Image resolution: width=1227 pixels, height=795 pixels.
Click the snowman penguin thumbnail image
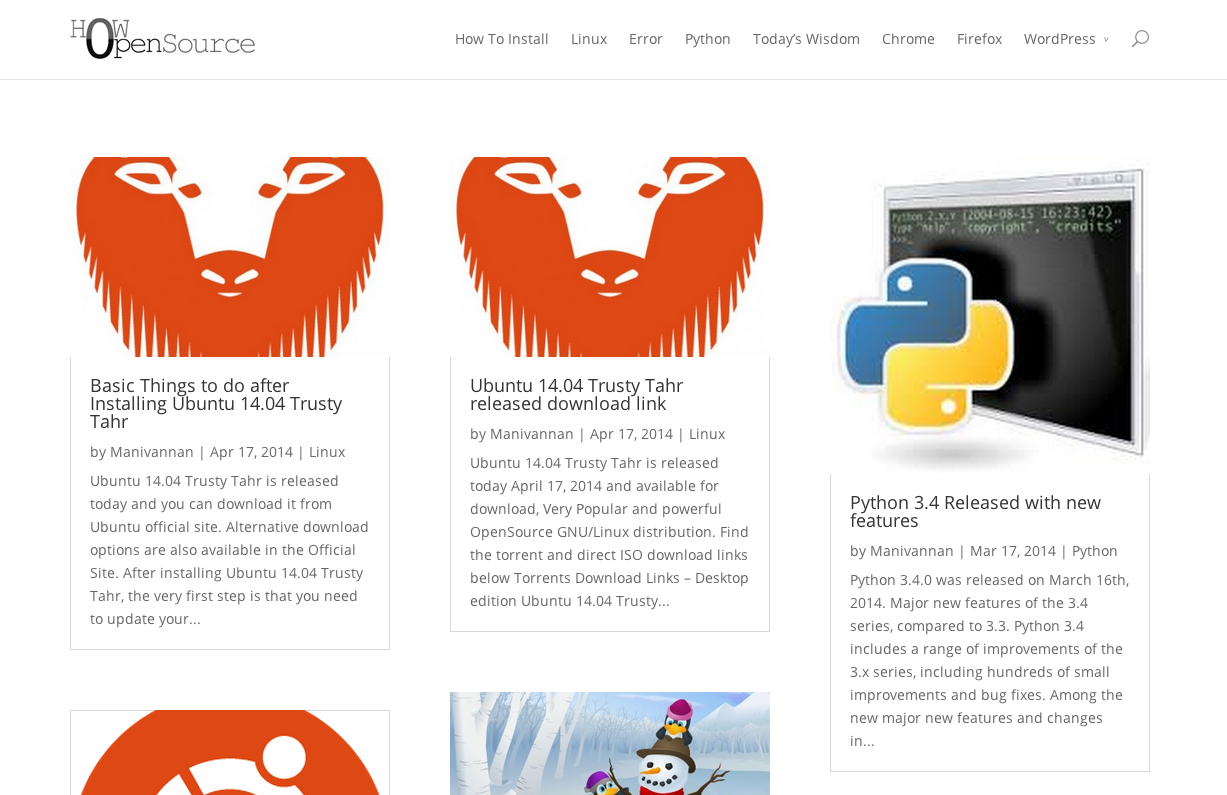[610, 743]
